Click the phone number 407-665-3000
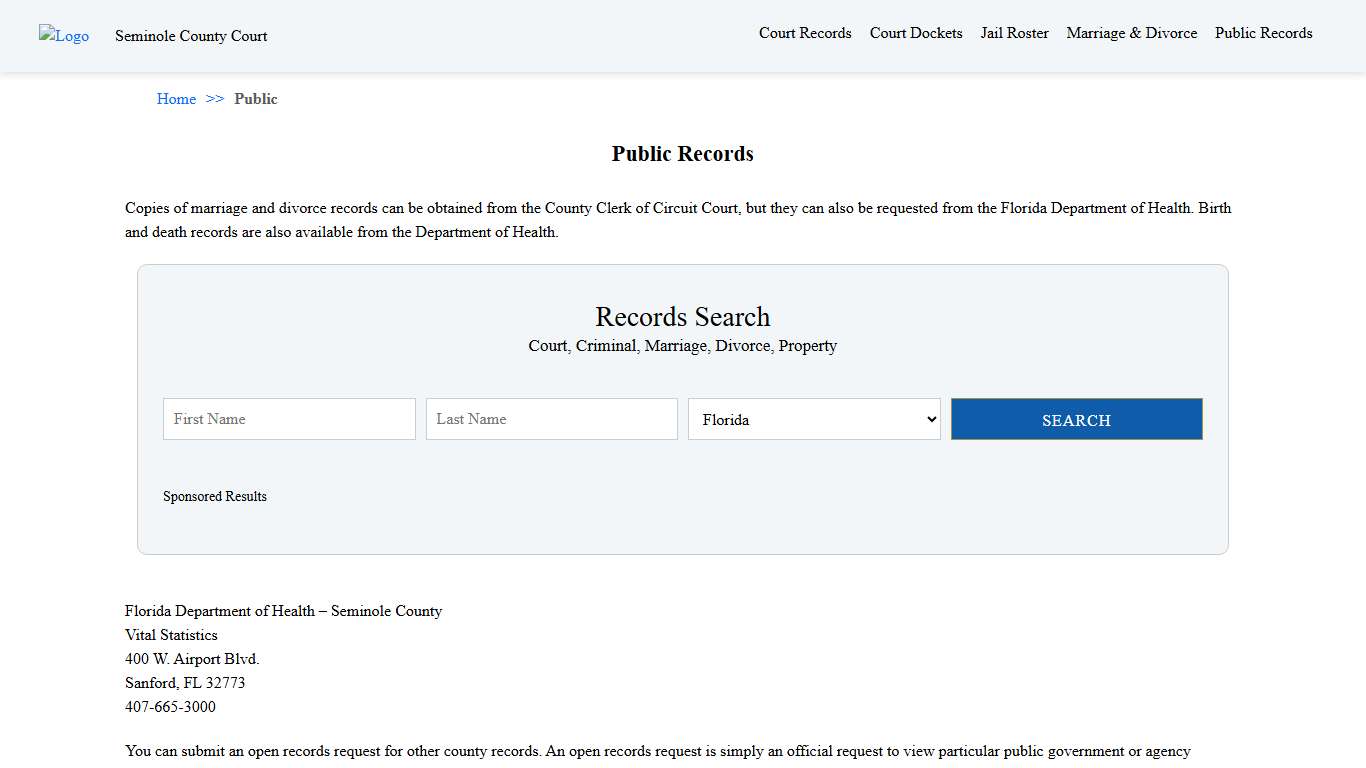 [170, 707]
